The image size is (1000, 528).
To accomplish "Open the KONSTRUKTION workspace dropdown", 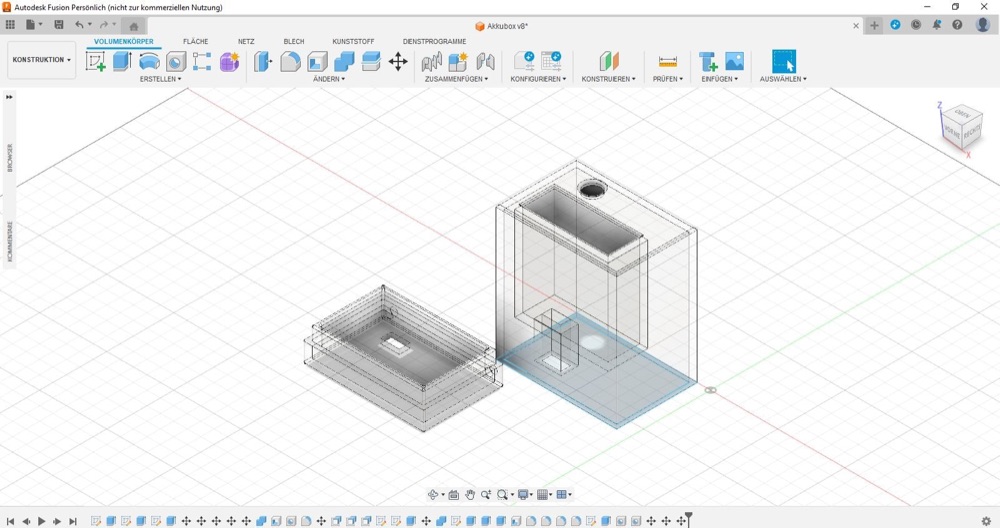I will point(41,60).
